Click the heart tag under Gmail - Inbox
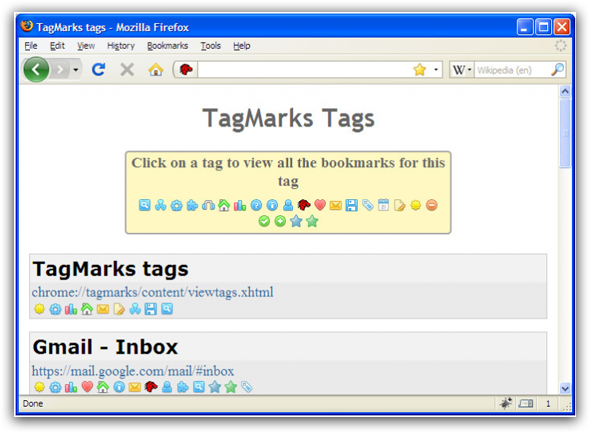 (87, 386)
